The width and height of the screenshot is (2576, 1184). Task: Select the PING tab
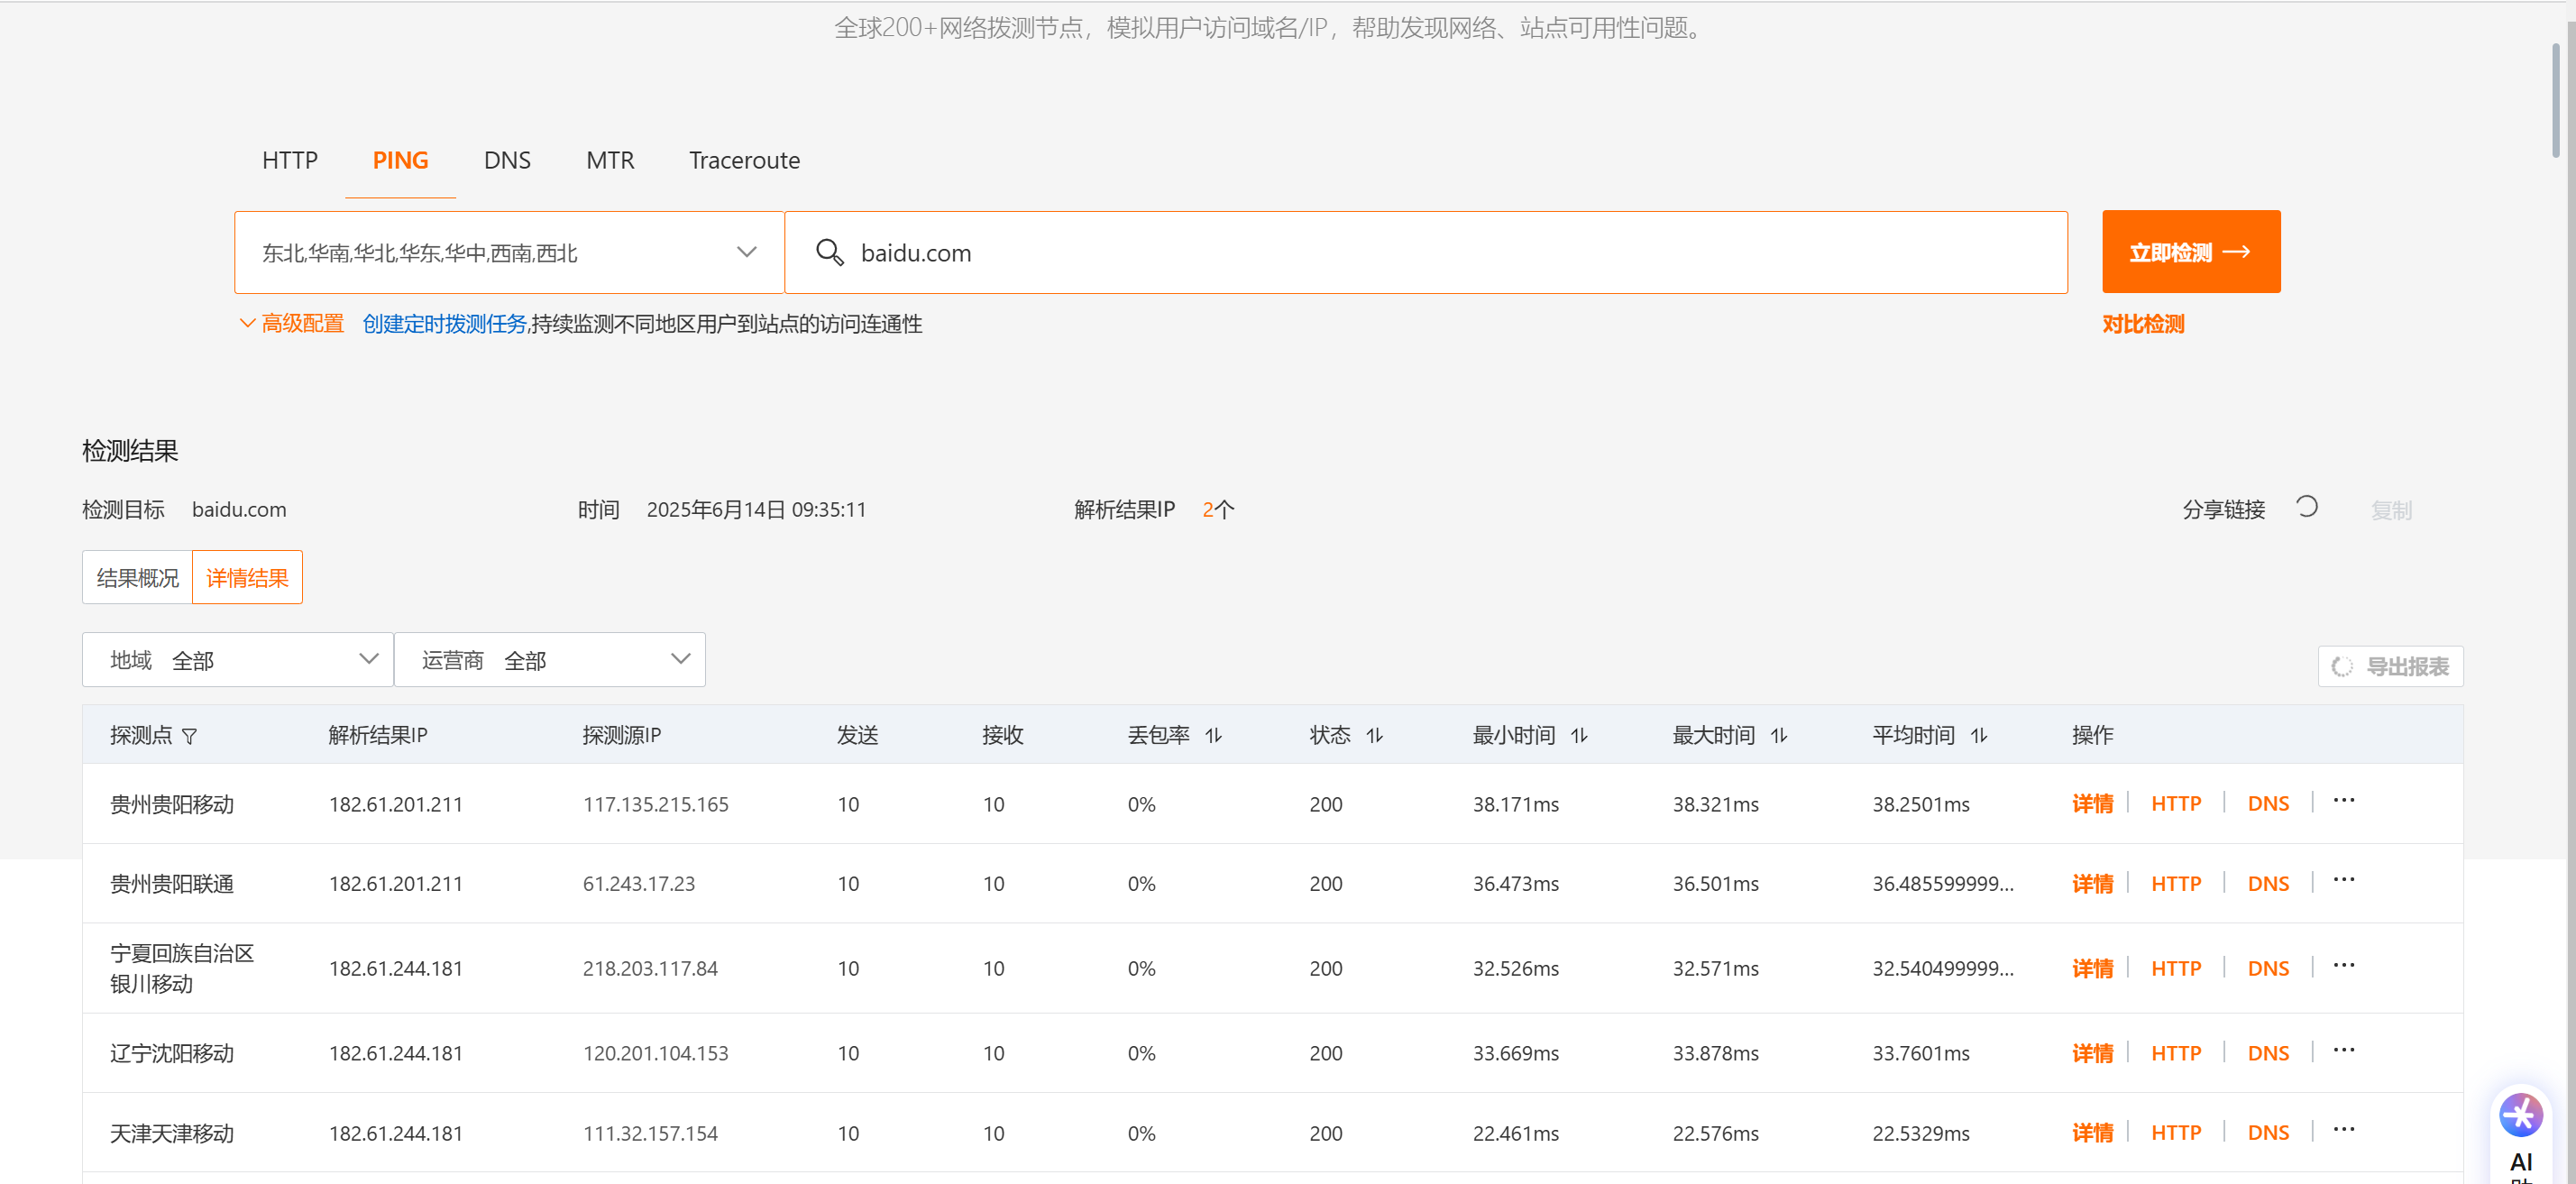400,160
